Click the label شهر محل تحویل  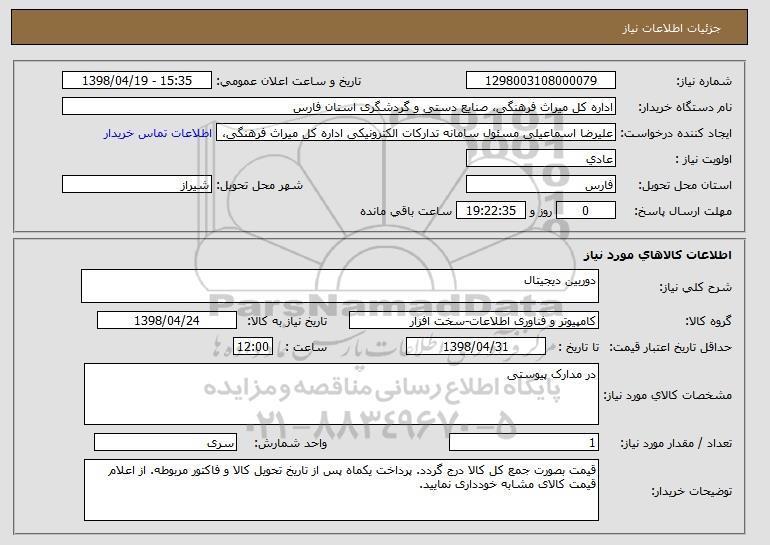point(260,185)
